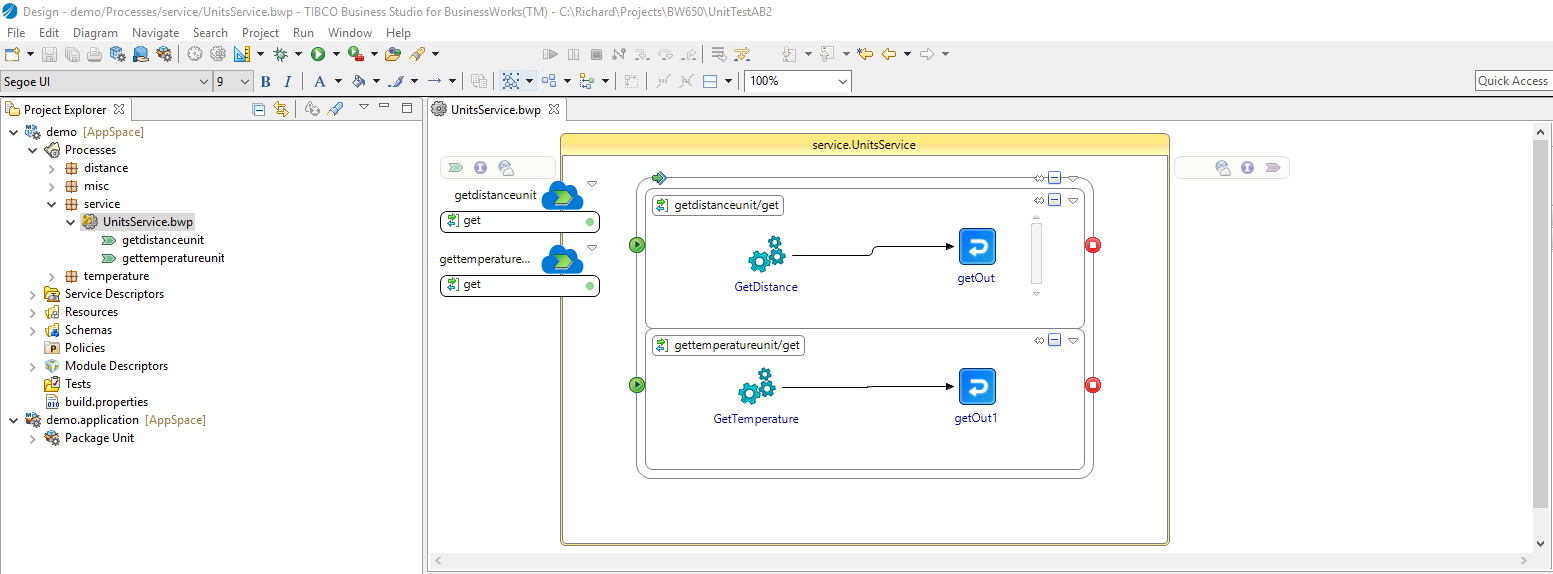Collapse the gettemperatureunit/get scope with minus button
The height and width of the screenshot is (574, 1553).
point(1054,340)
